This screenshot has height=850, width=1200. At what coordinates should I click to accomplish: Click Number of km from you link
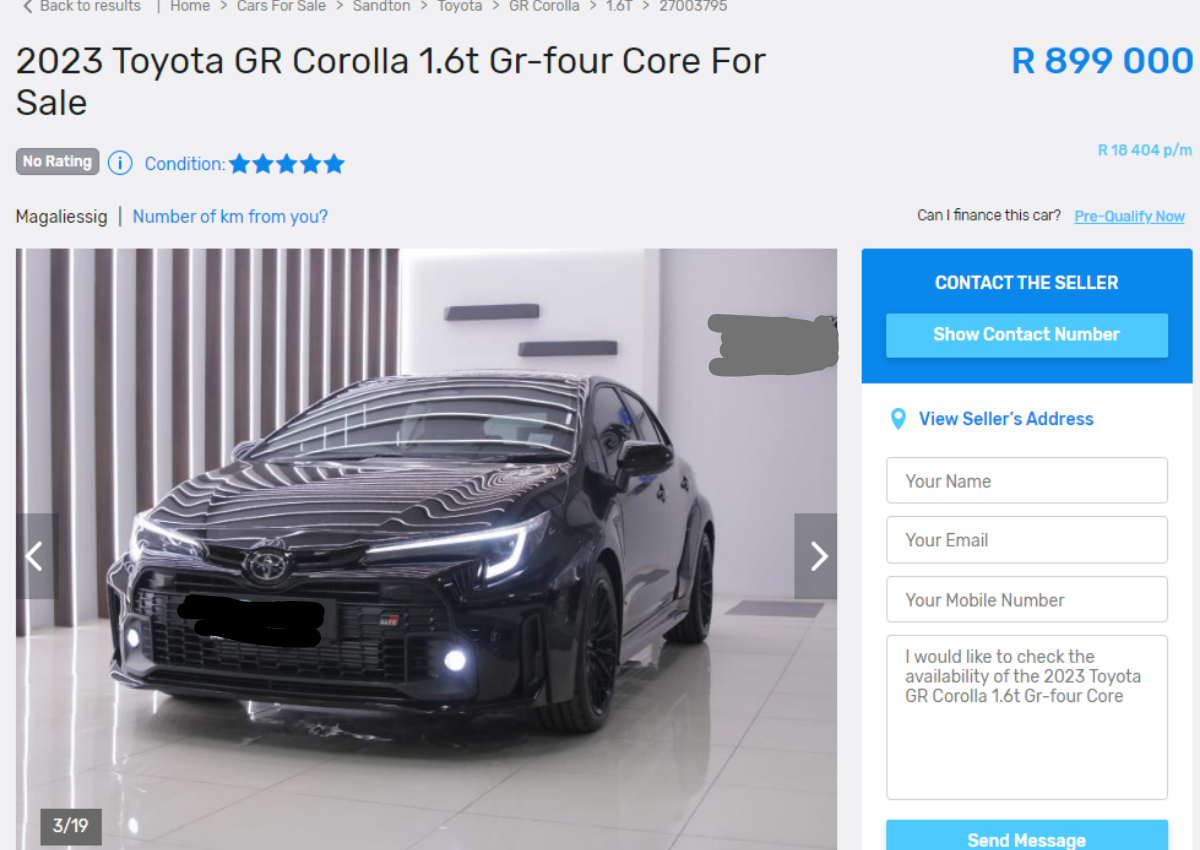click(x=230, y=217)
